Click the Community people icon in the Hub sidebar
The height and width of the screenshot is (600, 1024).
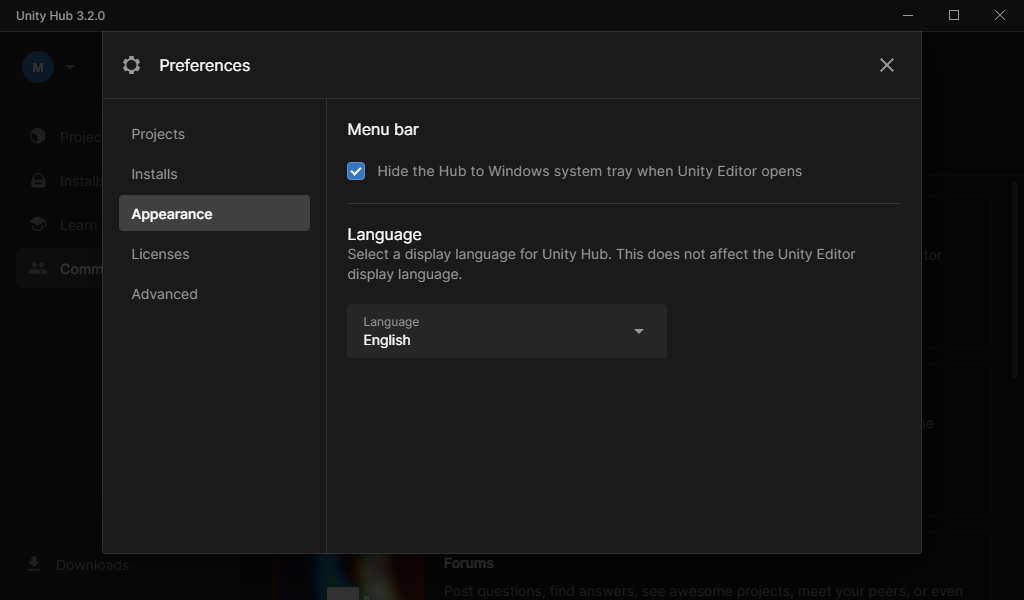point(38,268)
